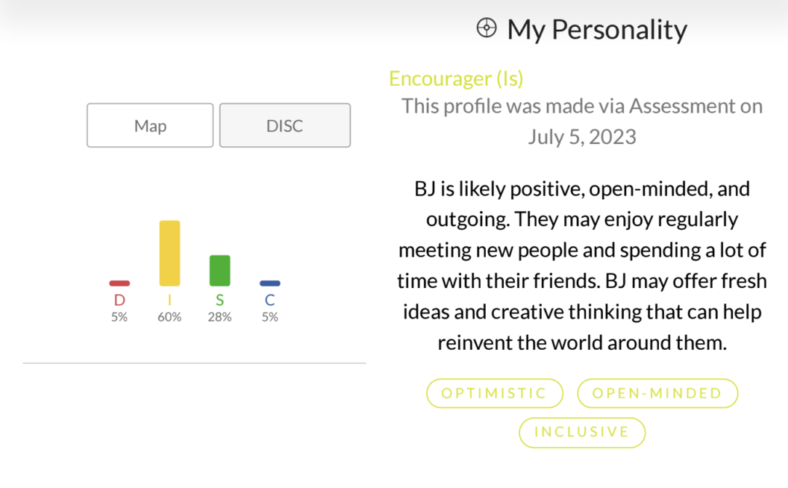This screenshot has height=488, width=788.
Task: Click the green S bar in chart
Action: (x=219, y=270)
